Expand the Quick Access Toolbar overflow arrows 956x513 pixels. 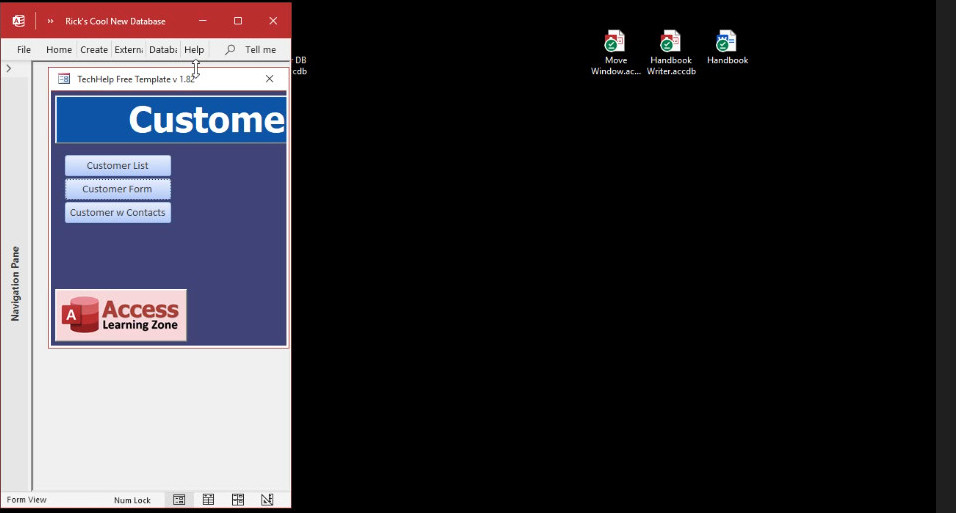tap(50, 21)
